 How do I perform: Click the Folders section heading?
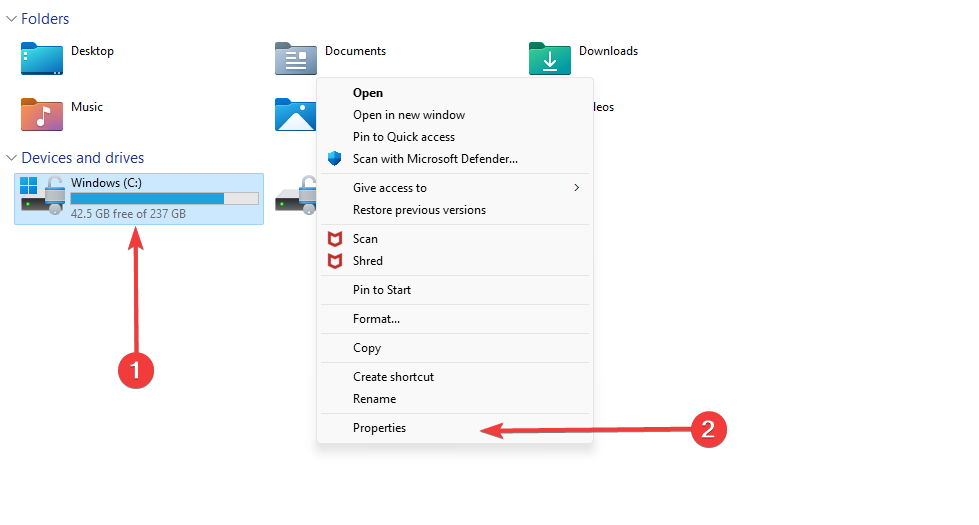click(45, 19)
